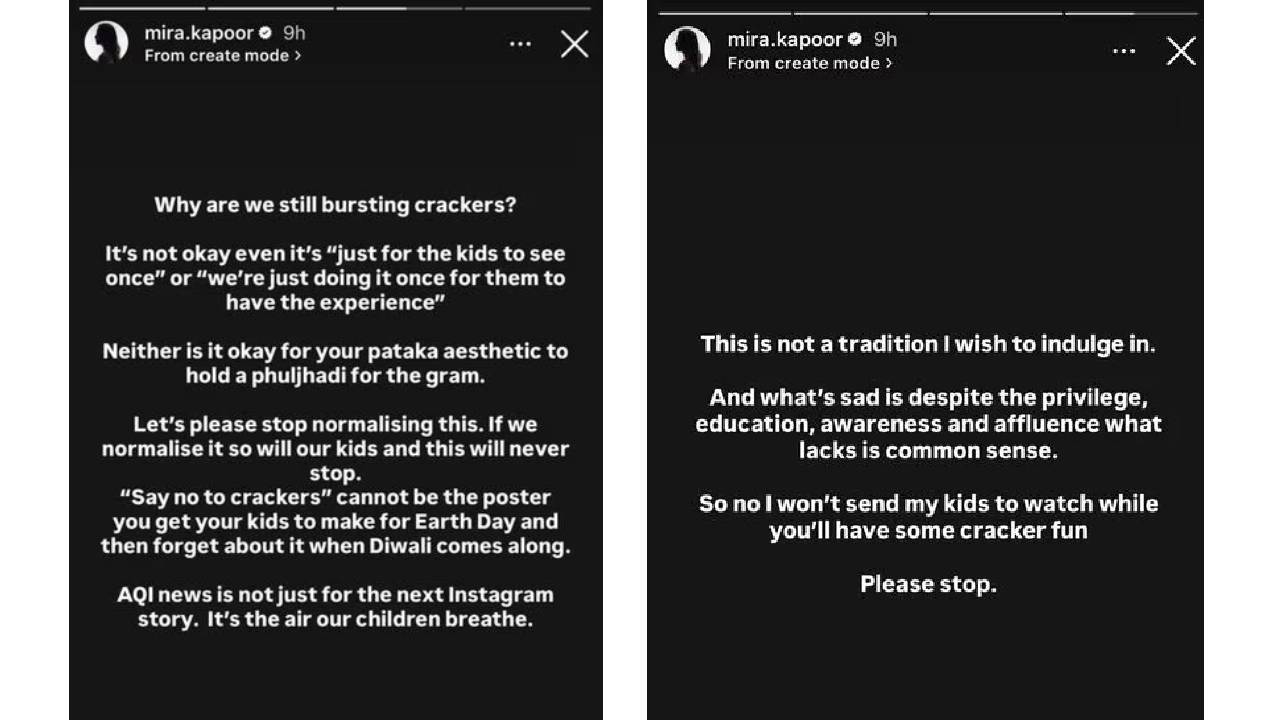Click "Why are we still bursting crackers?" text

pos(335,205)
